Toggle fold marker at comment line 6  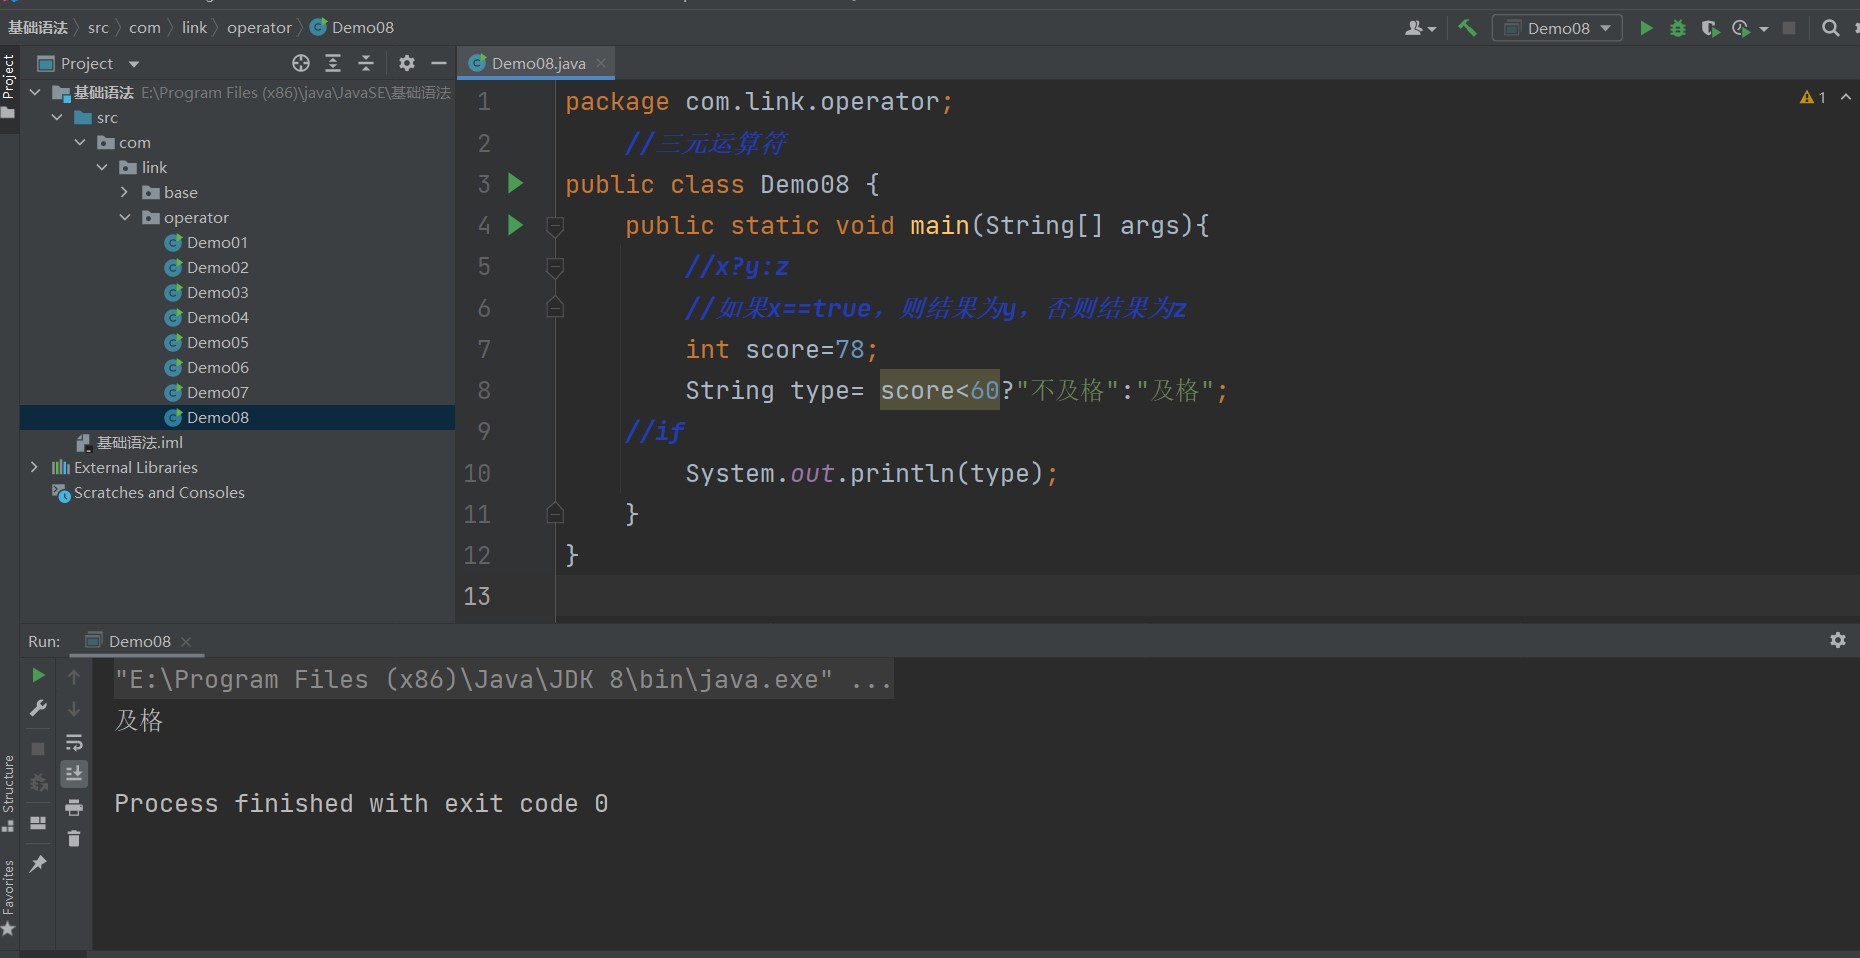click(x=555, y=307)
